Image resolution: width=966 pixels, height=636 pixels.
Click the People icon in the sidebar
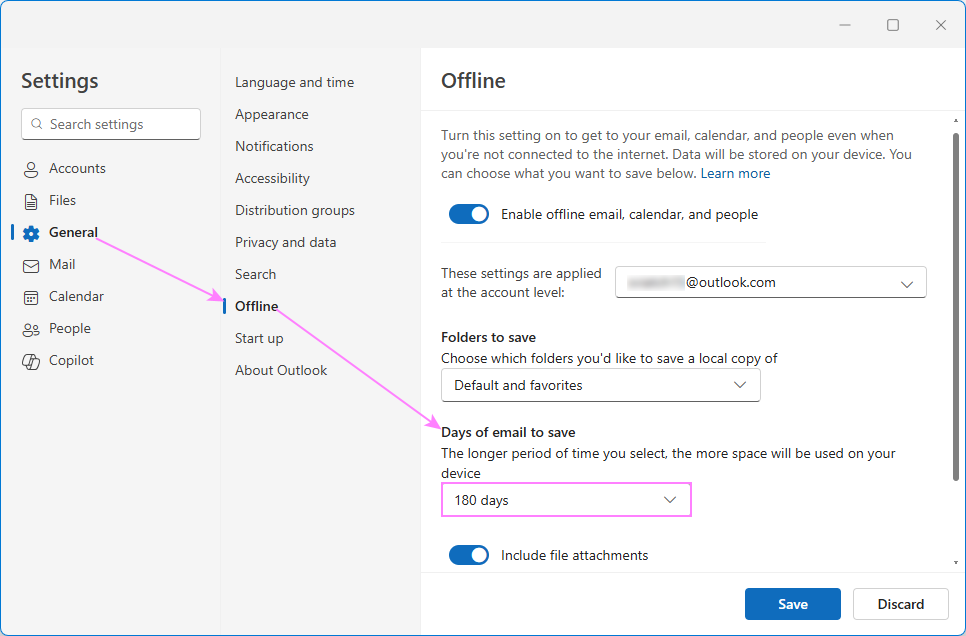coord(30,328)
